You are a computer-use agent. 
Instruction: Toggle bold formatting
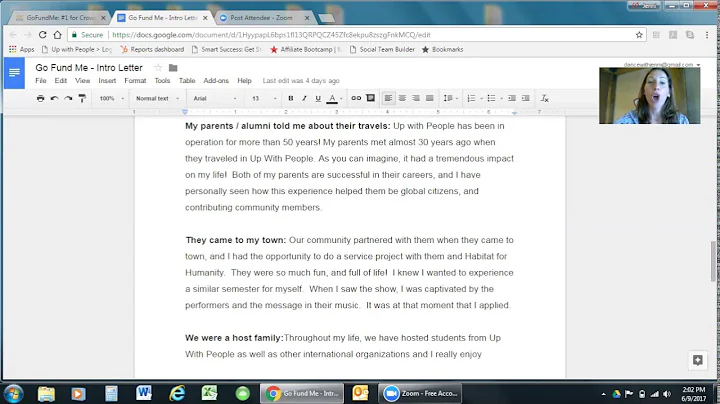(291, 98)
